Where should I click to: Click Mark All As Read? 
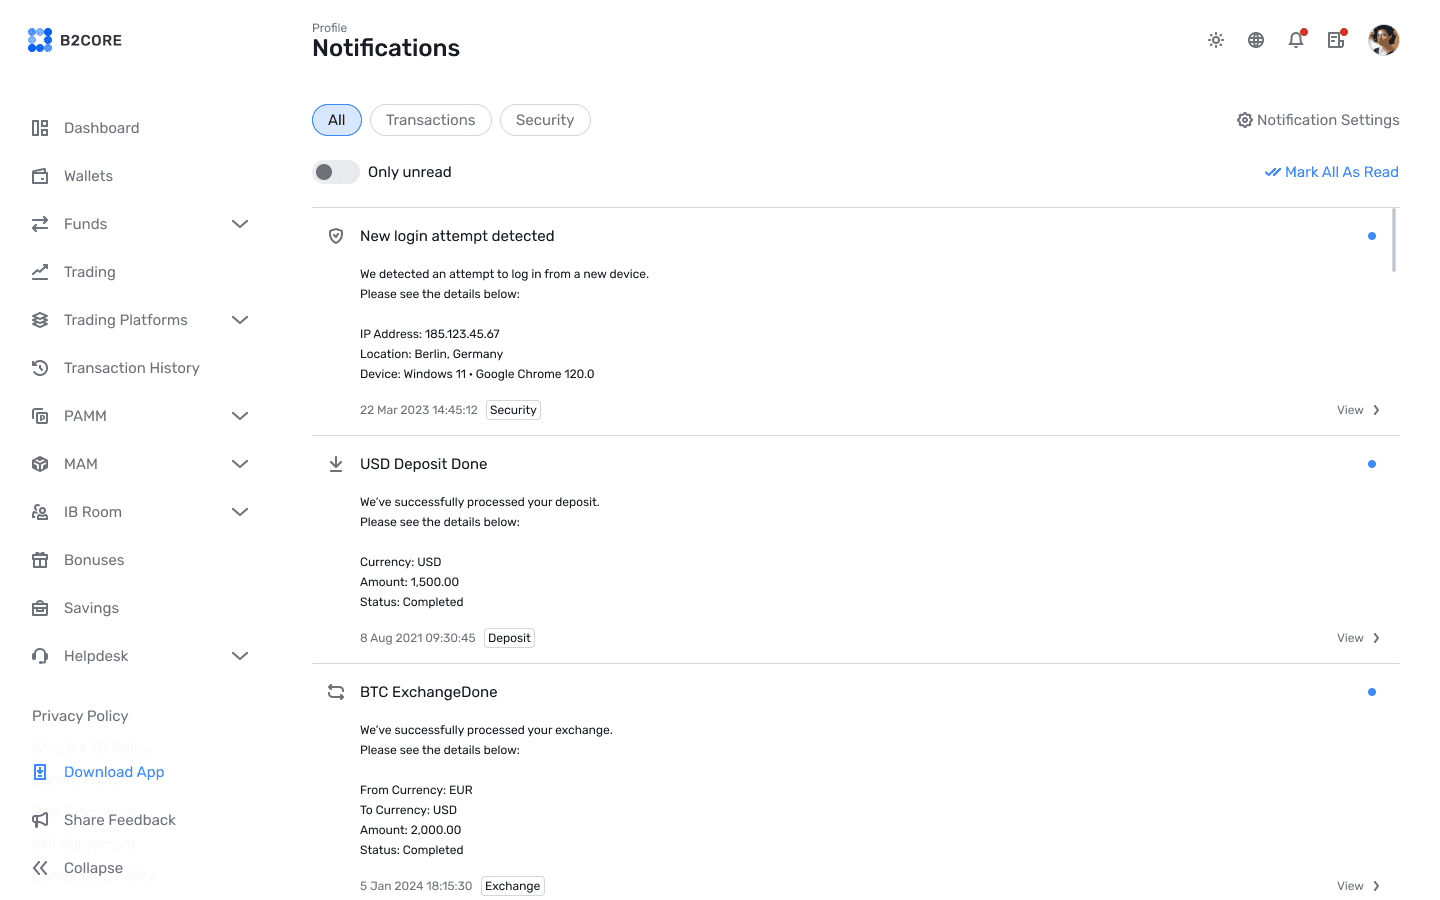(x=1331, y=171)
